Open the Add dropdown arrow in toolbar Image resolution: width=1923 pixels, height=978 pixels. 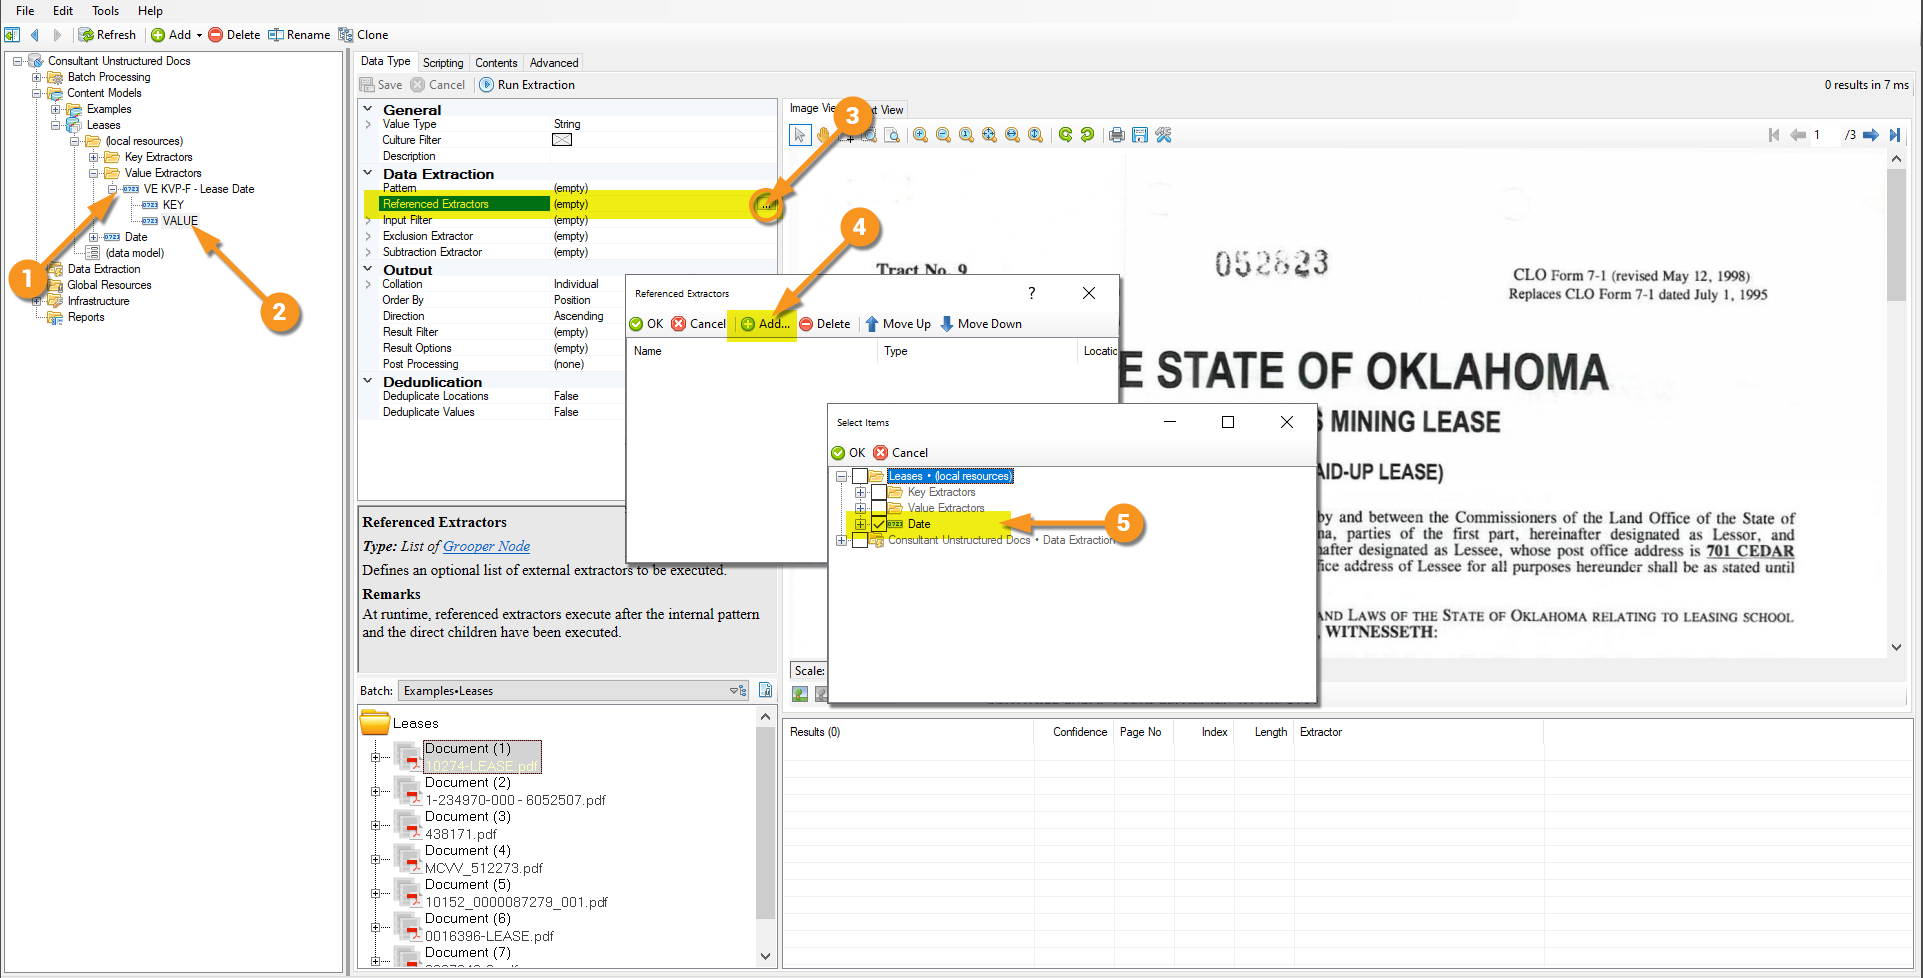pyautogui.click(x=199, y=35)
